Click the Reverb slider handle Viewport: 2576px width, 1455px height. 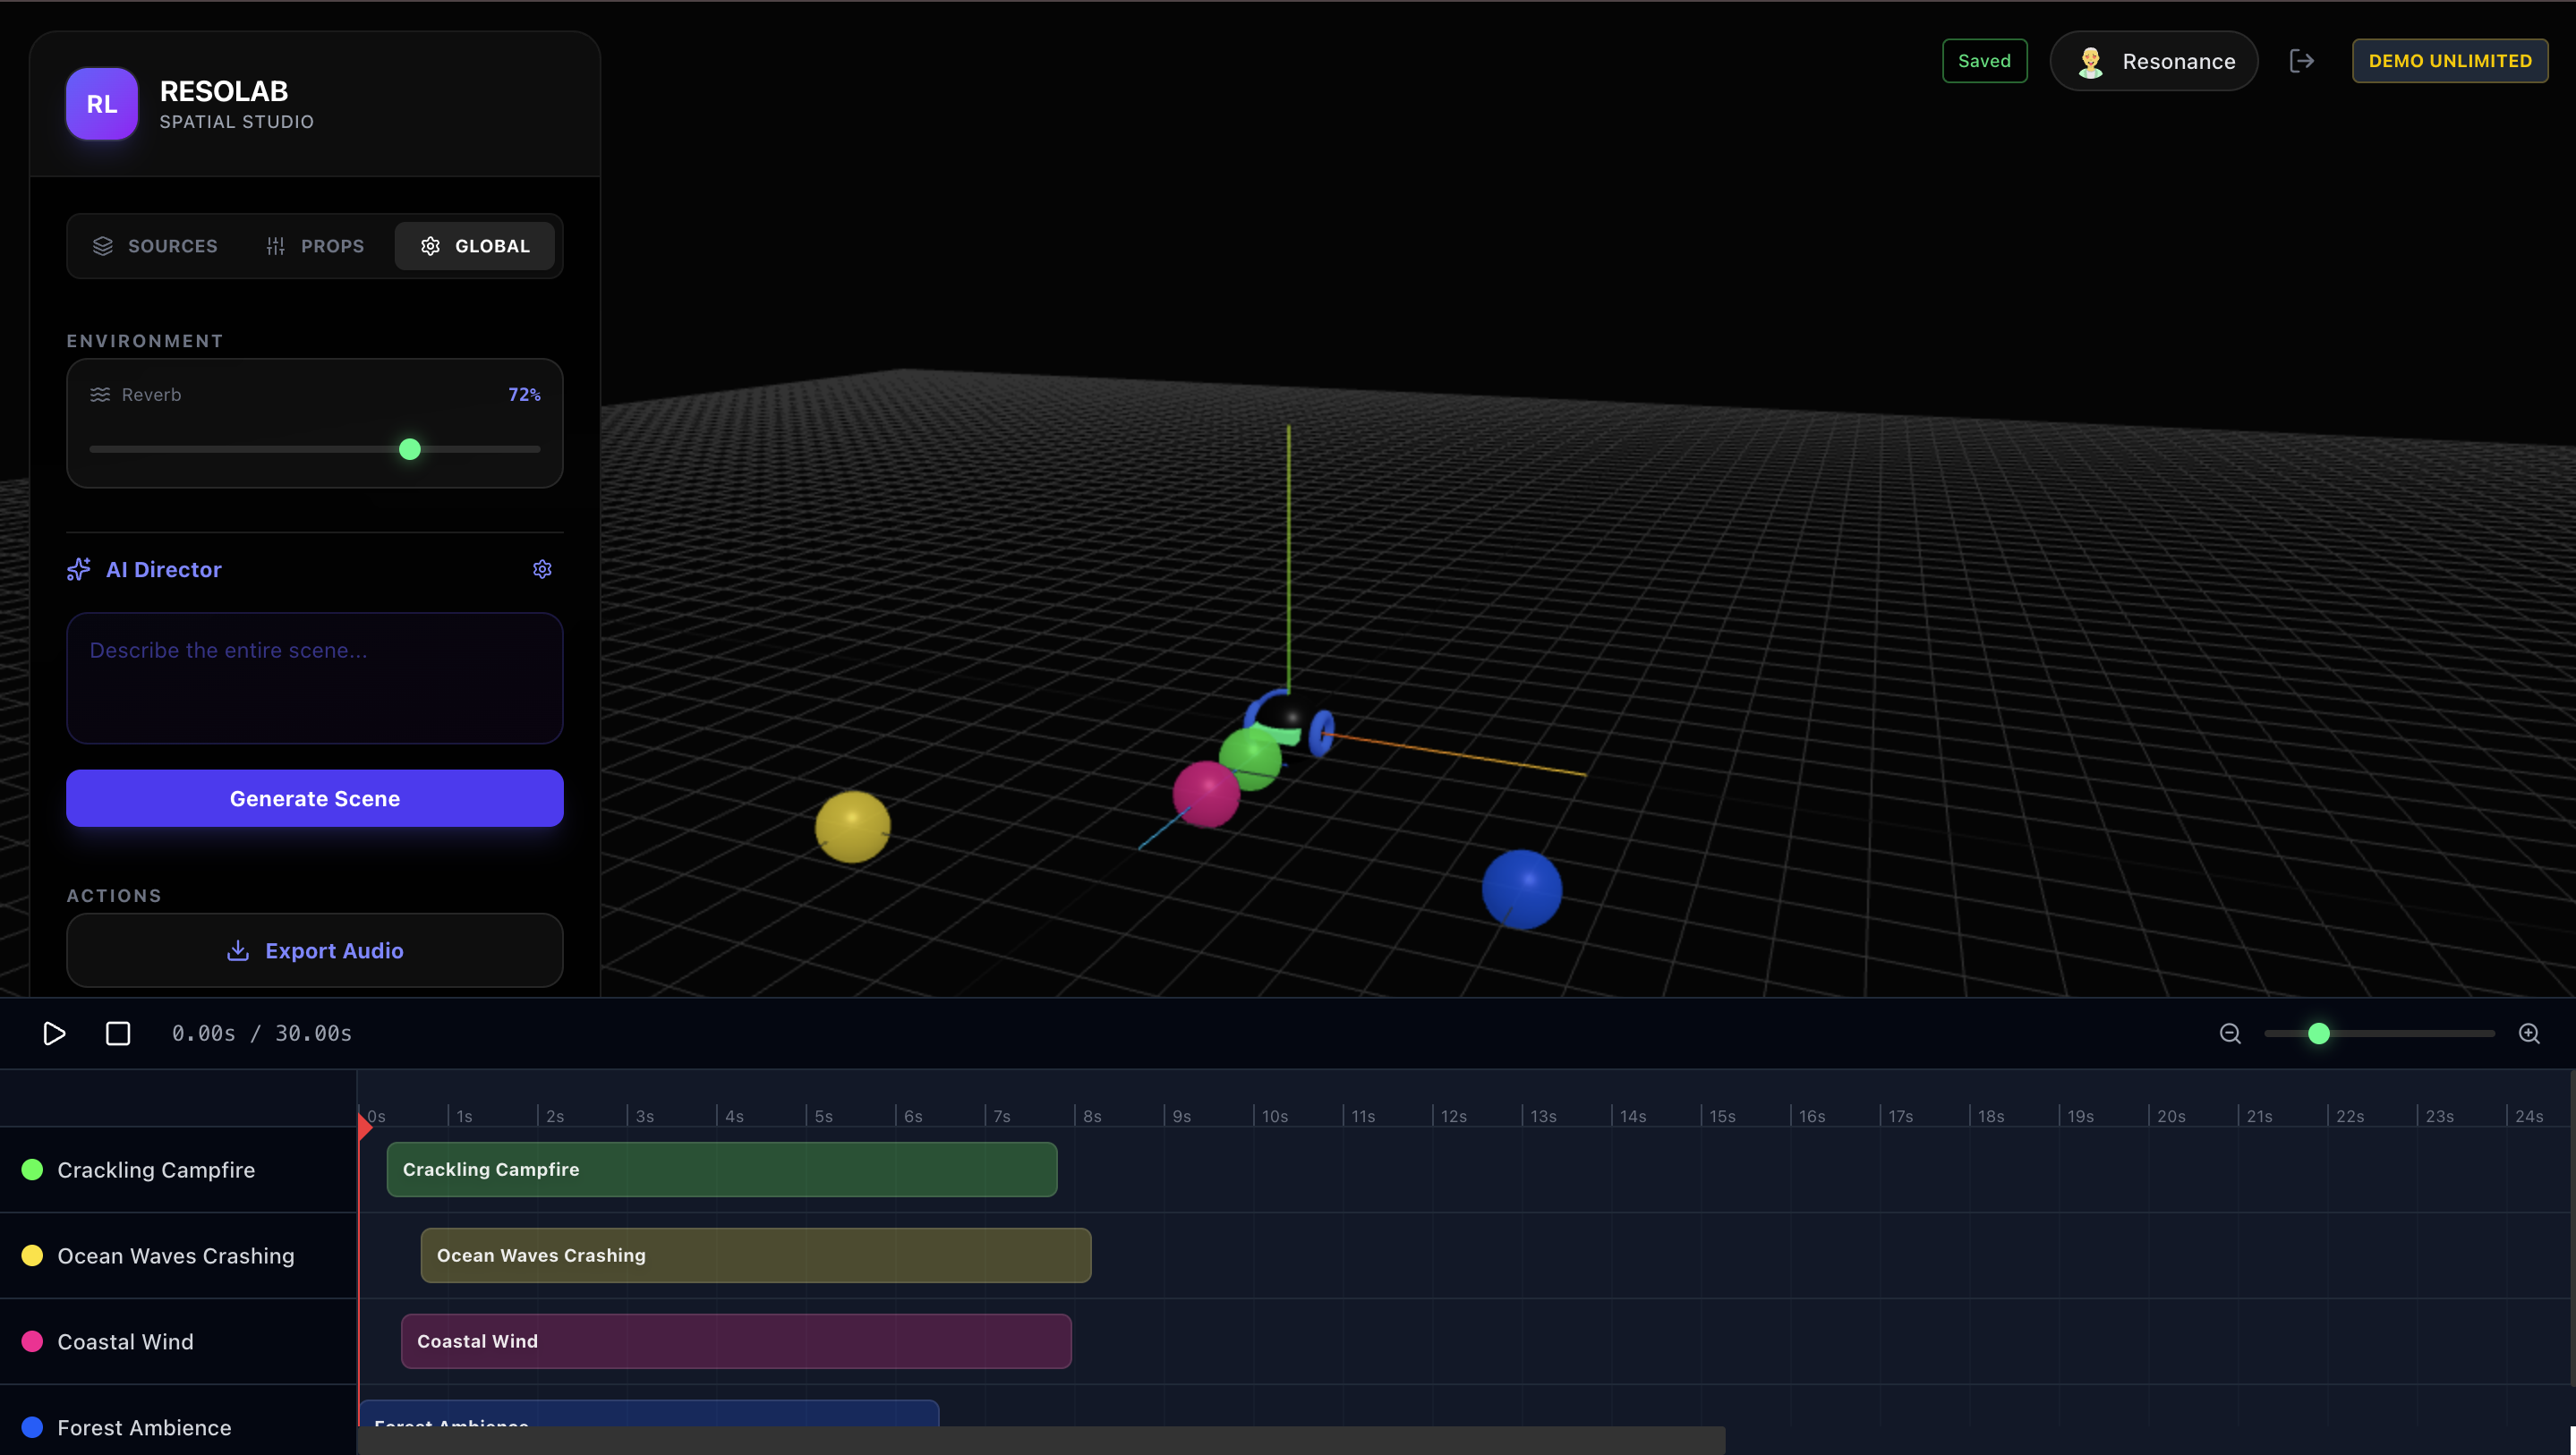coord(410,449)
